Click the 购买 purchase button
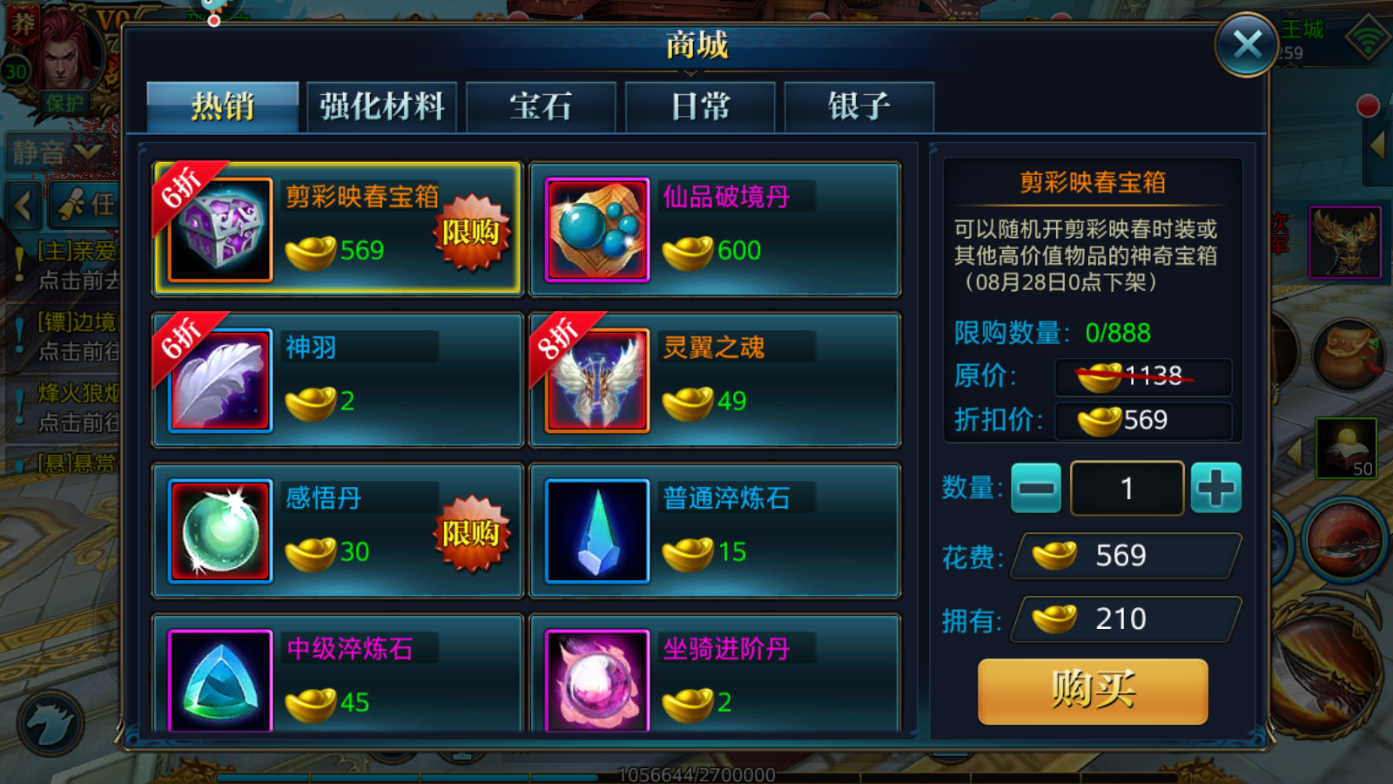Image resolution: width=1393 pixels, height=784 pixels. pyautogui.click(x=1093, y=691)
